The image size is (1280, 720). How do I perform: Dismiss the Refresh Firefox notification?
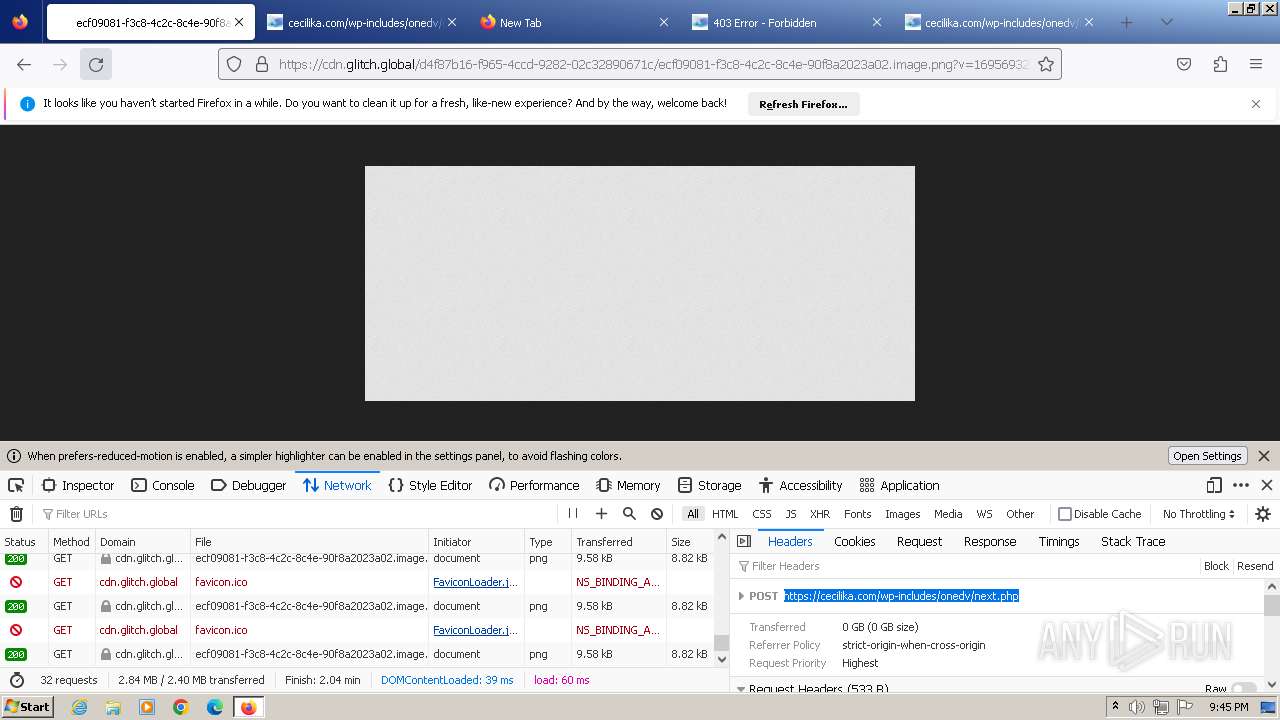point(1256,104)
